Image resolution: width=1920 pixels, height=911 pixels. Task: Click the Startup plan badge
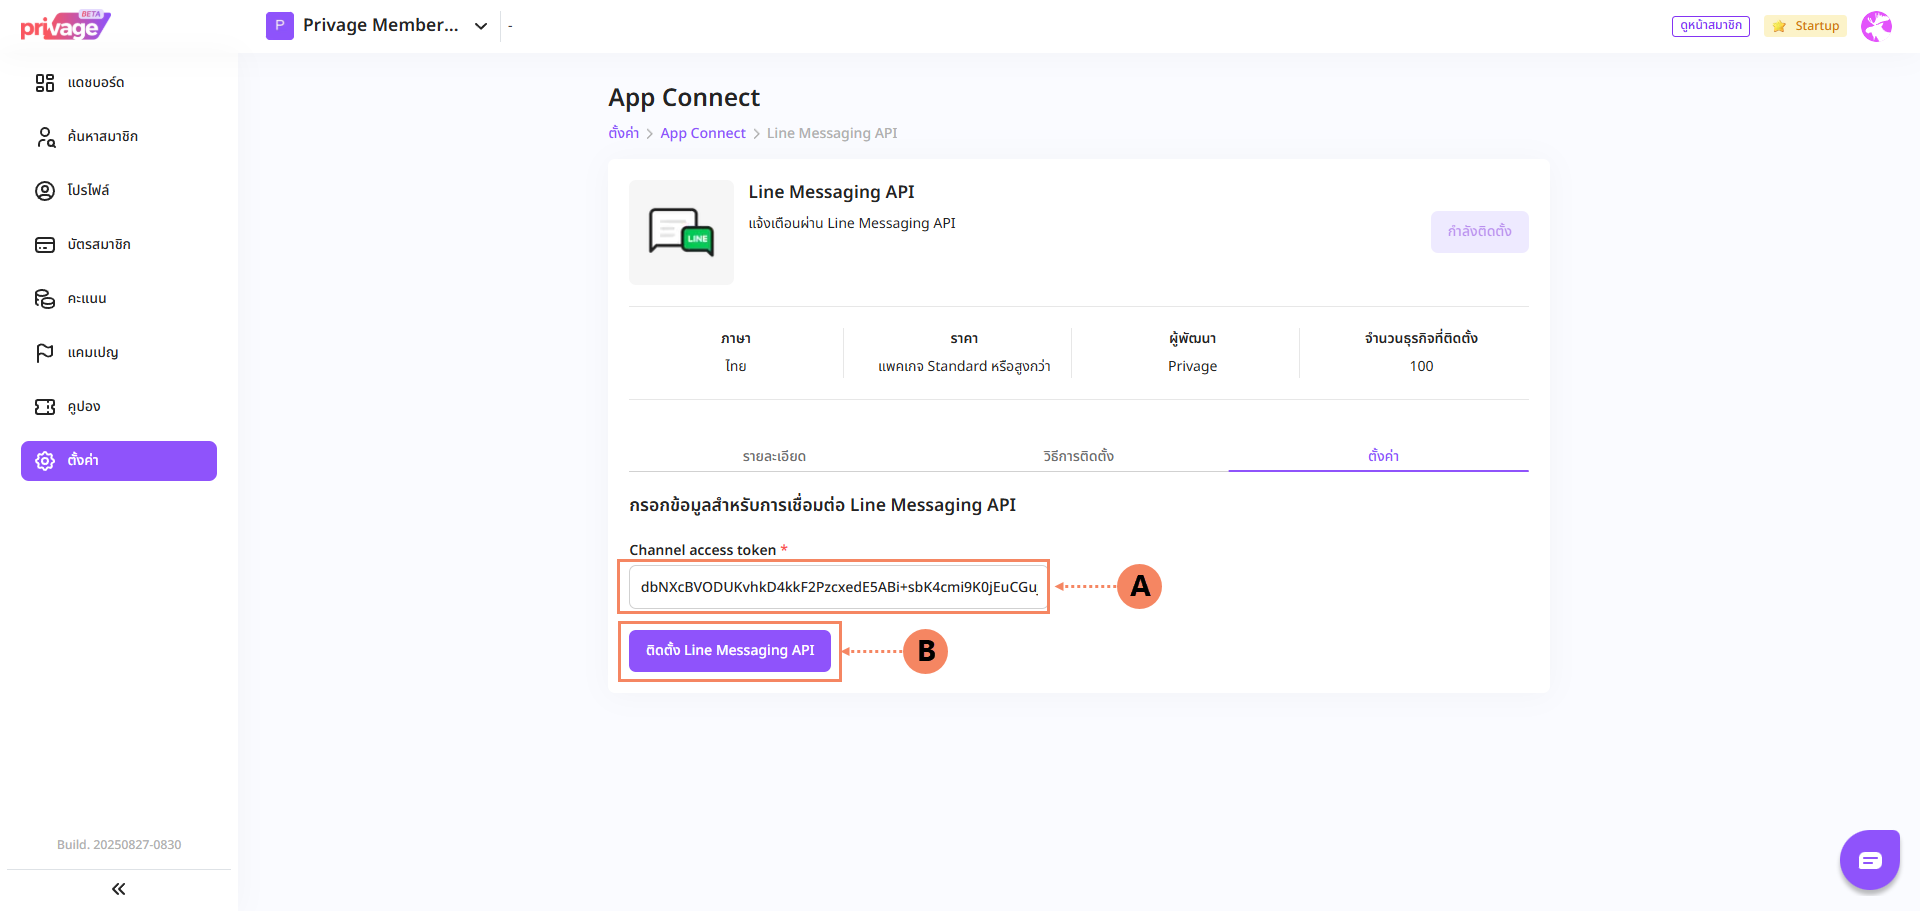[1806, 26]
